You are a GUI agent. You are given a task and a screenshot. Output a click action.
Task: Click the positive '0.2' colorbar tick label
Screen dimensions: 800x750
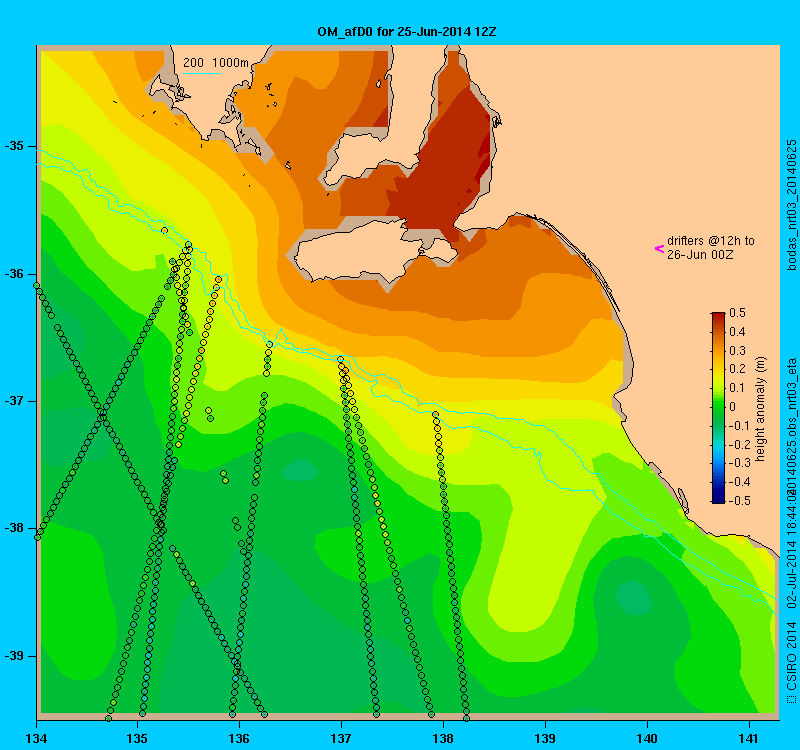(x=738, y=369)
